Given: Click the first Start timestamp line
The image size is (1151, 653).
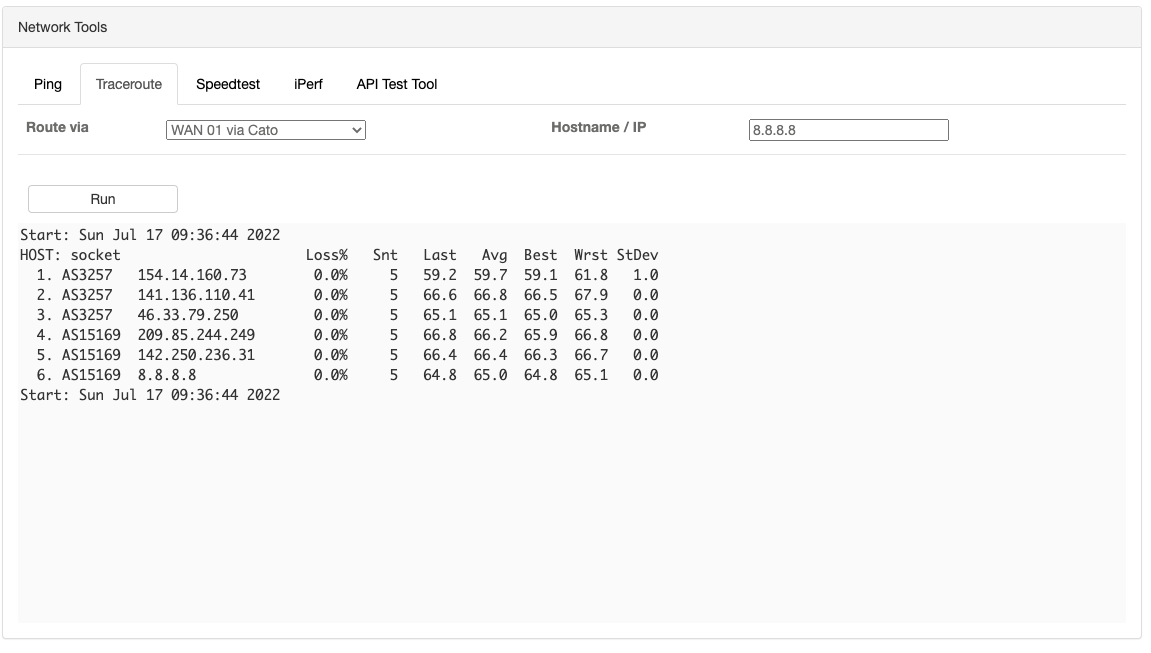Looking at the screenshot, I should pyautogui.click(x=150, y=235).
